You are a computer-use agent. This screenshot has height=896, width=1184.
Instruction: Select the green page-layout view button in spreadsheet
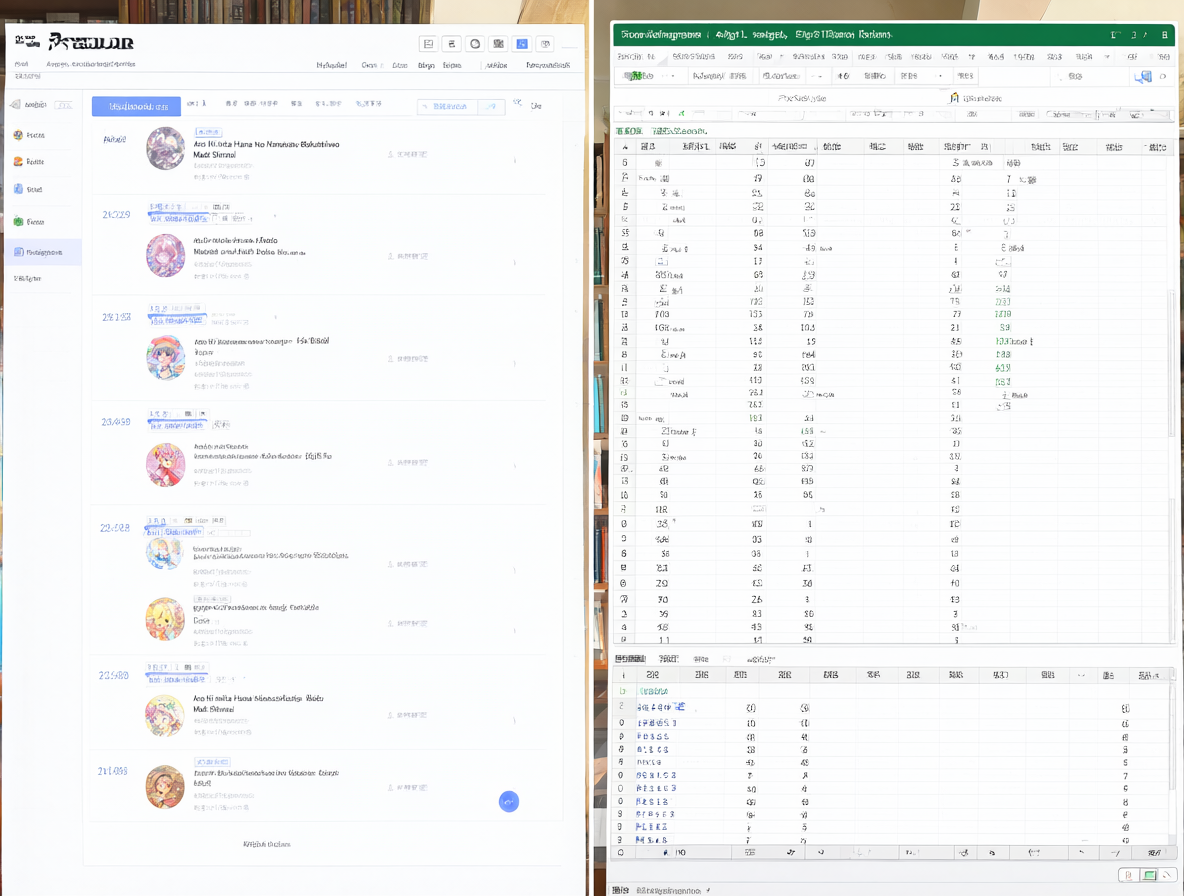click(1149, 875)
